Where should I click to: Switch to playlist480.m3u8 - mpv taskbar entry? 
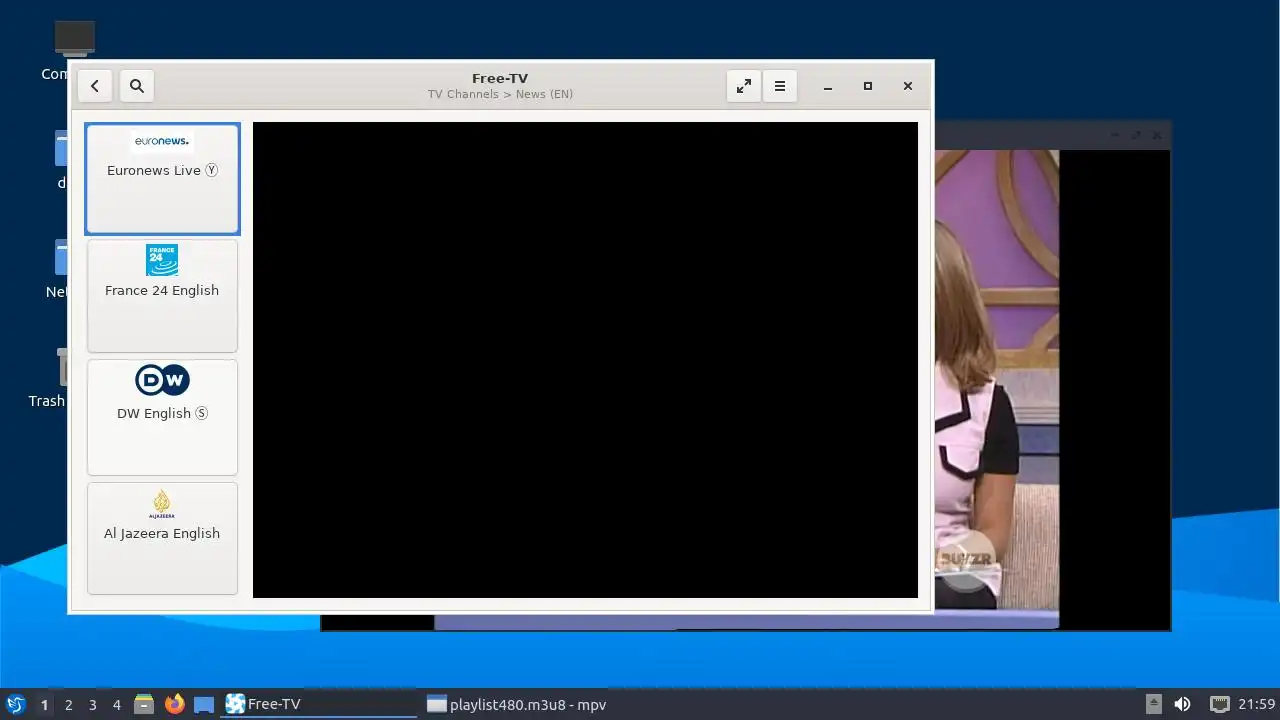(520, 704)
